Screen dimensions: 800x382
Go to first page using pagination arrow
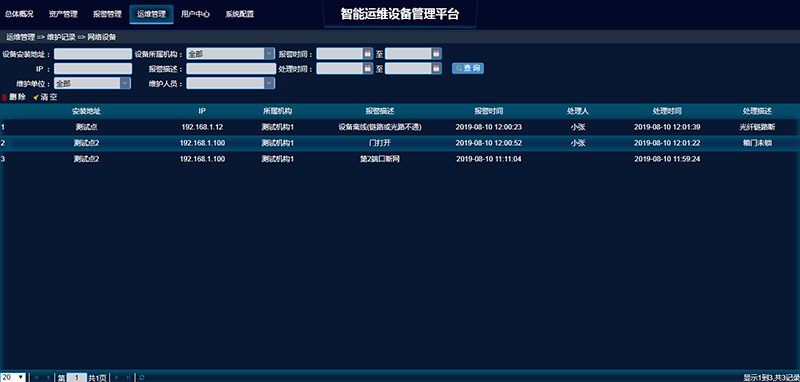(x=36, y=378)
